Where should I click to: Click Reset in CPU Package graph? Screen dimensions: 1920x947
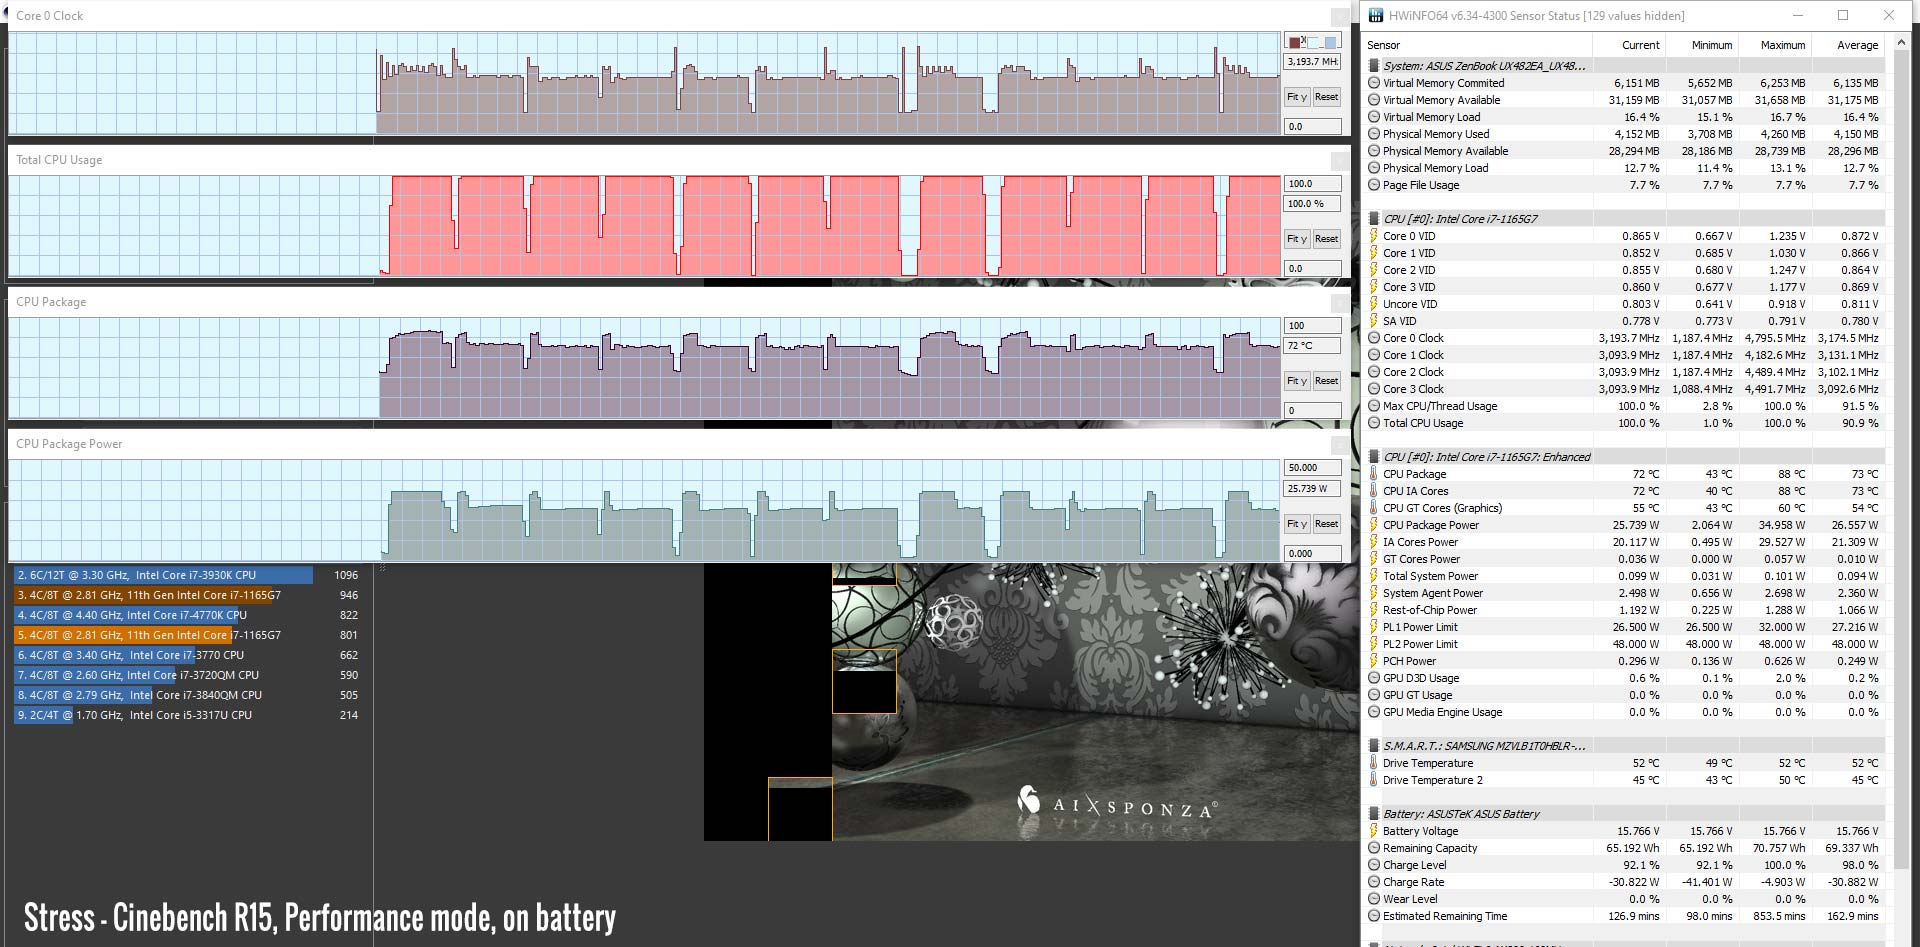[x=1326, y=381]
